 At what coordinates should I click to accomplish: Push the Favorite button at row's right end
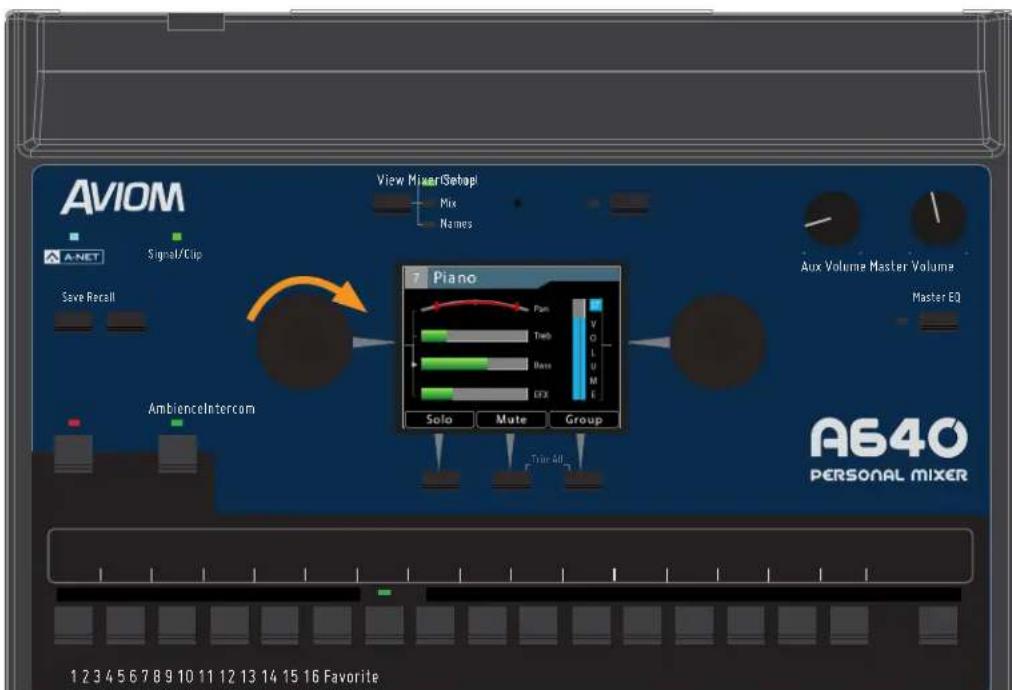pyautogui.click(x=938, y=625)
